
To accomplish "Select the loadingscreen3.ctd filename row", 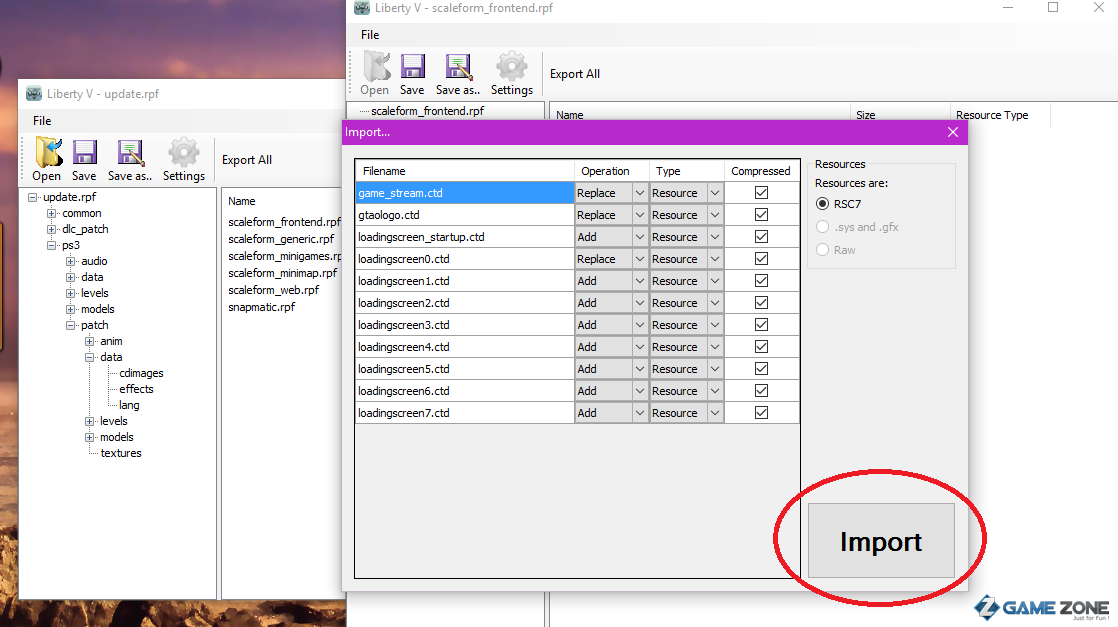I will point(465,325).
